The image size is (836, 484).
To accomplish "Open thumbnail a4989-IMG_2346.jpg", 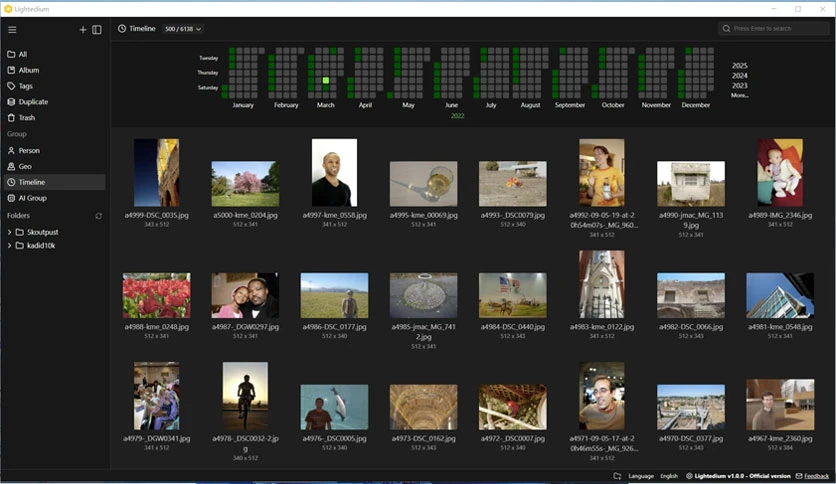I will coord(780,173).
